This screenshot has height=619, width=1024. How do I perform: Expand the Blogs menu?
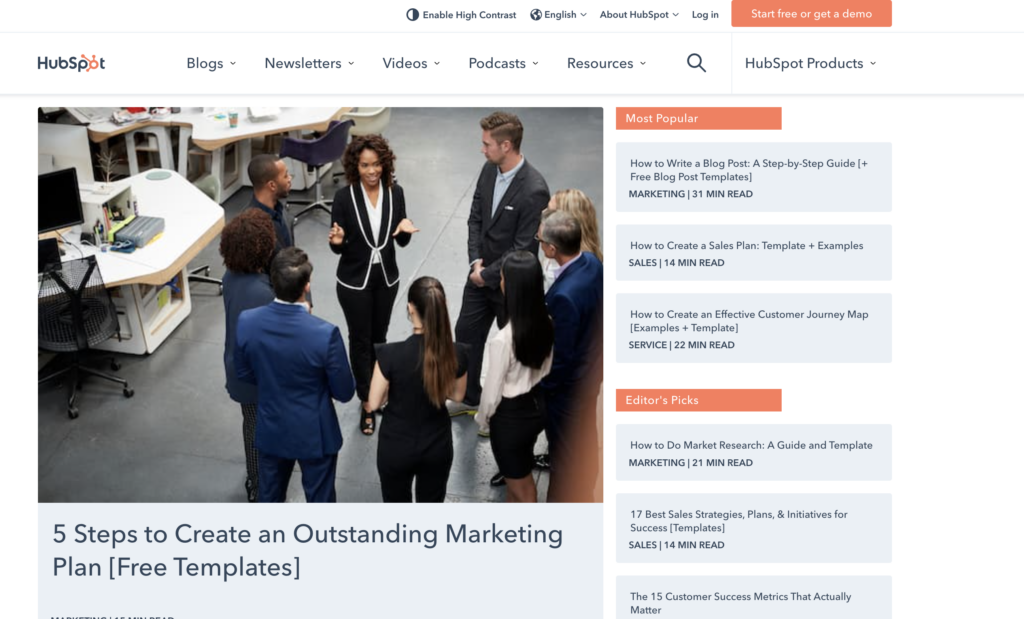211,63
